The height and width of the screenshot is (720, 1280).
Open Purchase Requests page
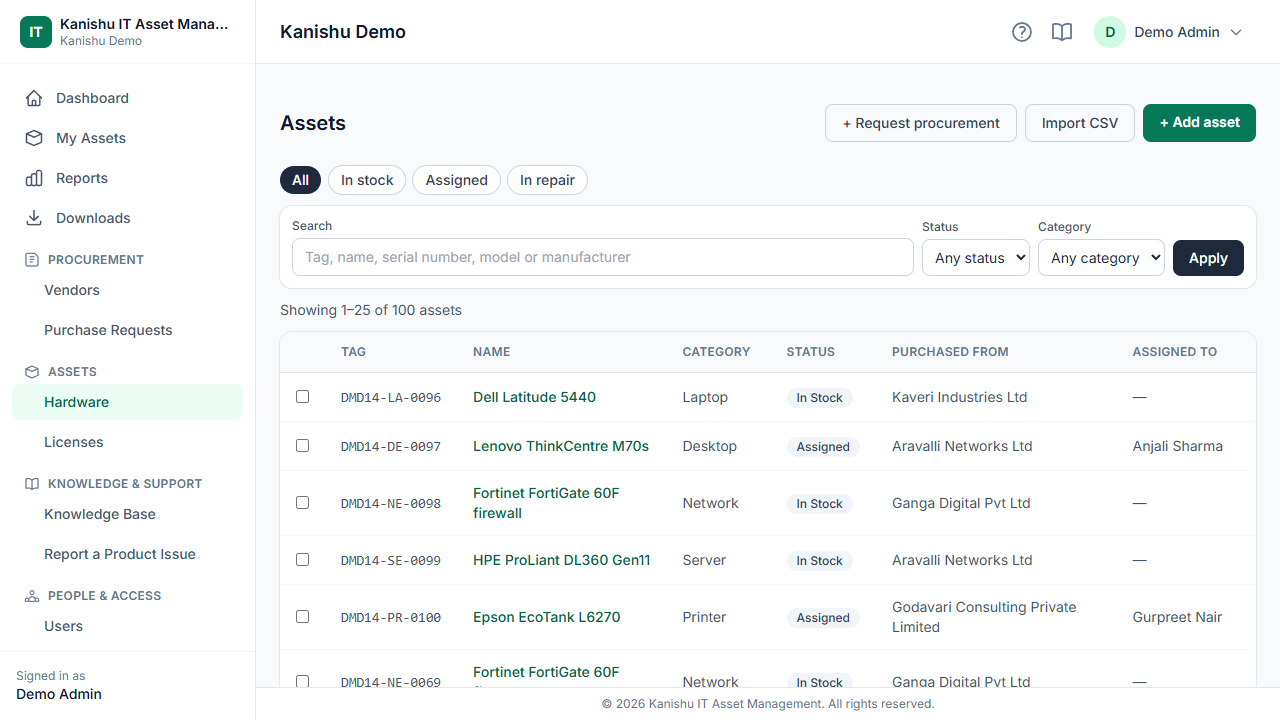click(127, 330)
